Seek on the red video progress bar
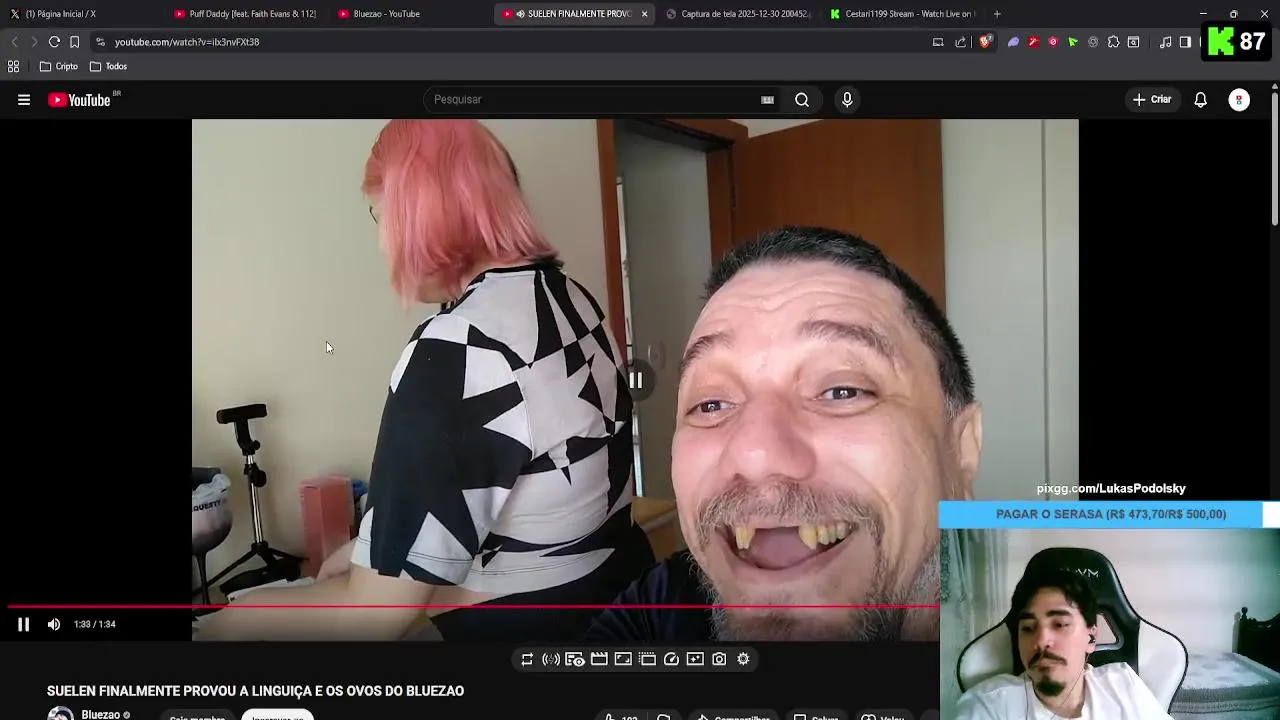The width and height of the screenshot is (1280, 720). tap(473, 606)
